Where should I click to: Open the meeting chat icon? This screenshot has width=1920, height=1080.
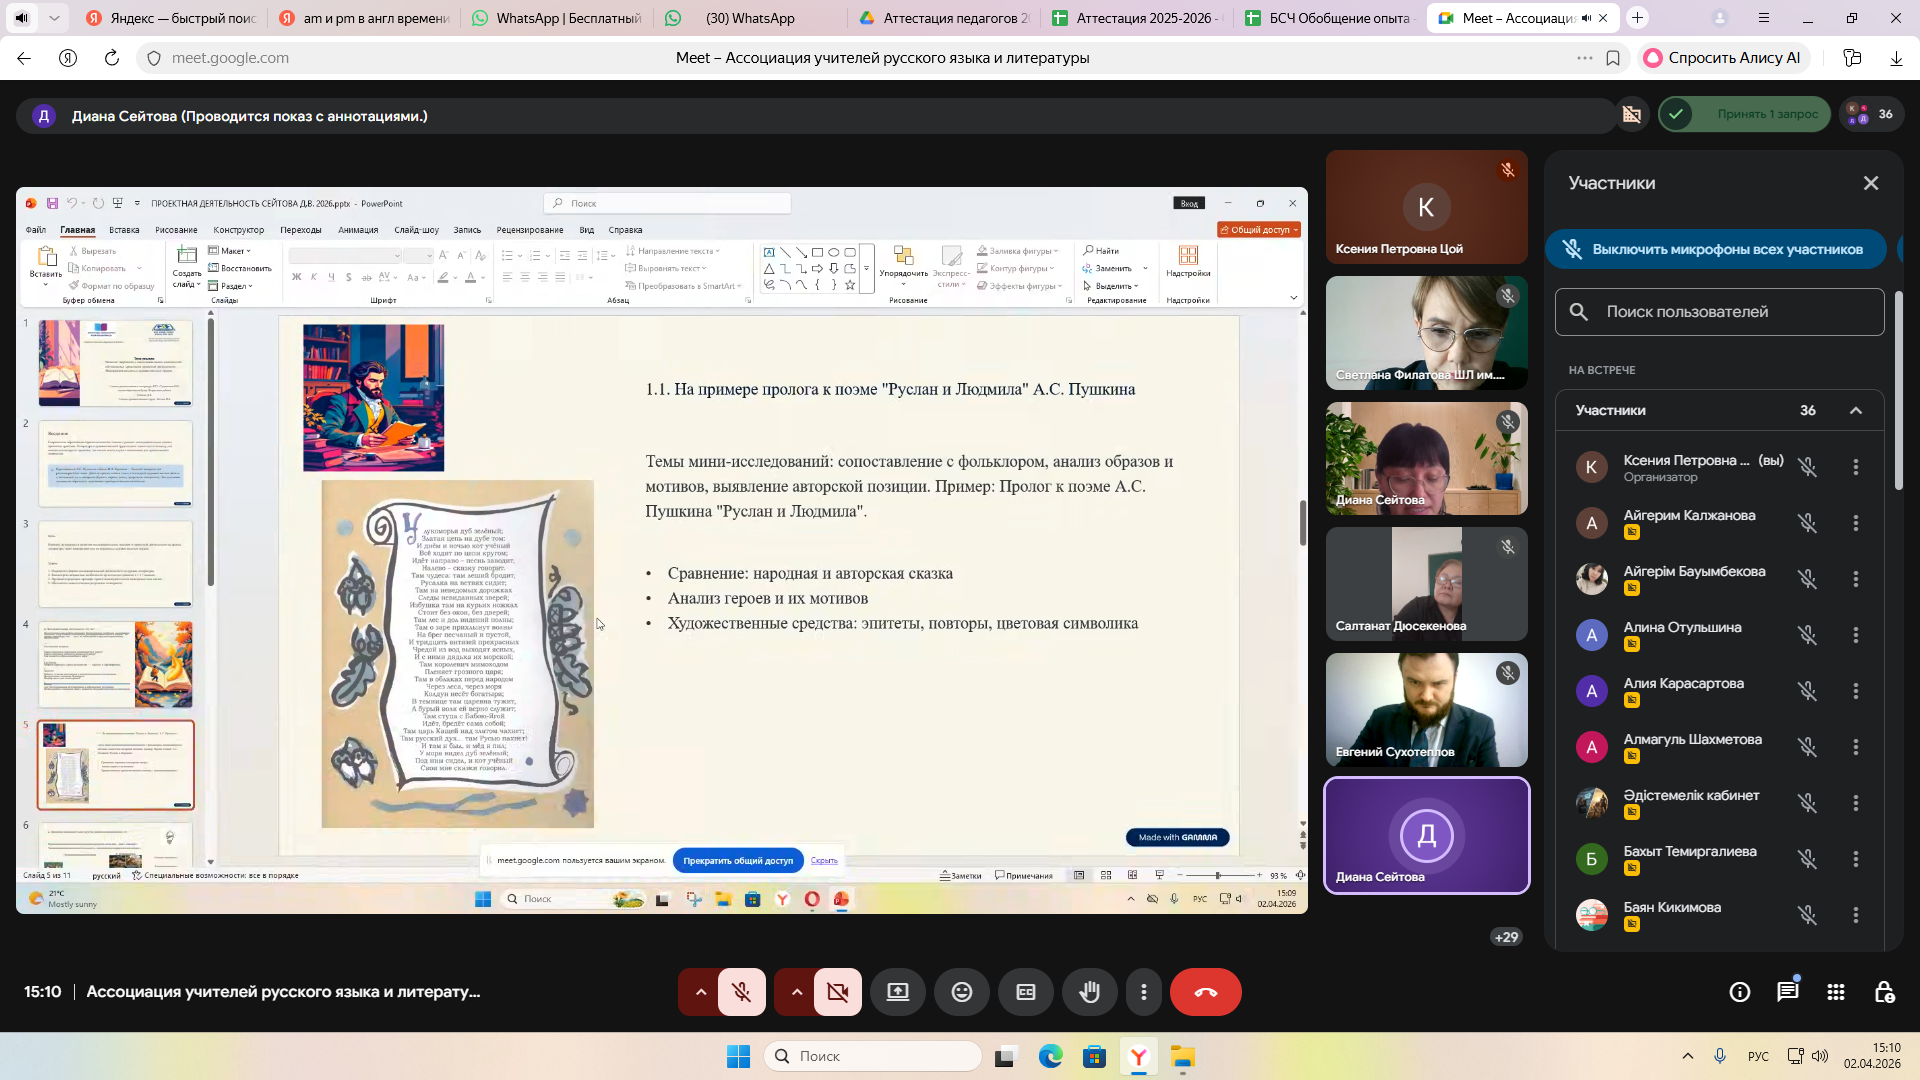pos(1787,992)
